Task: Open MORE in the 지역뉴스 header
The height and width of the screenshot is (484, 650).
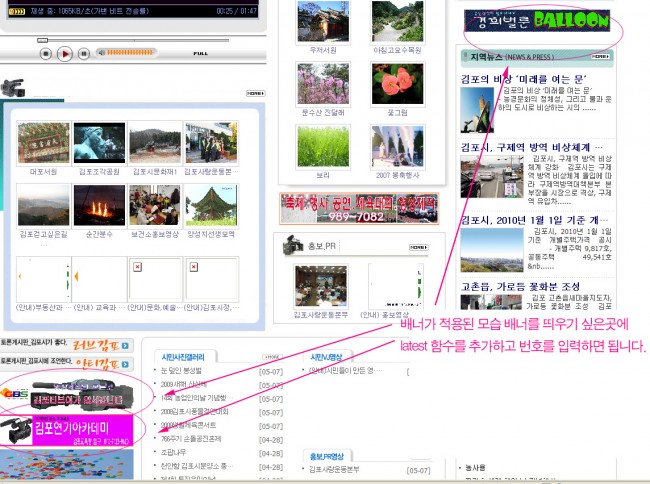Action: pyautogui.click(x=600, y=56)
